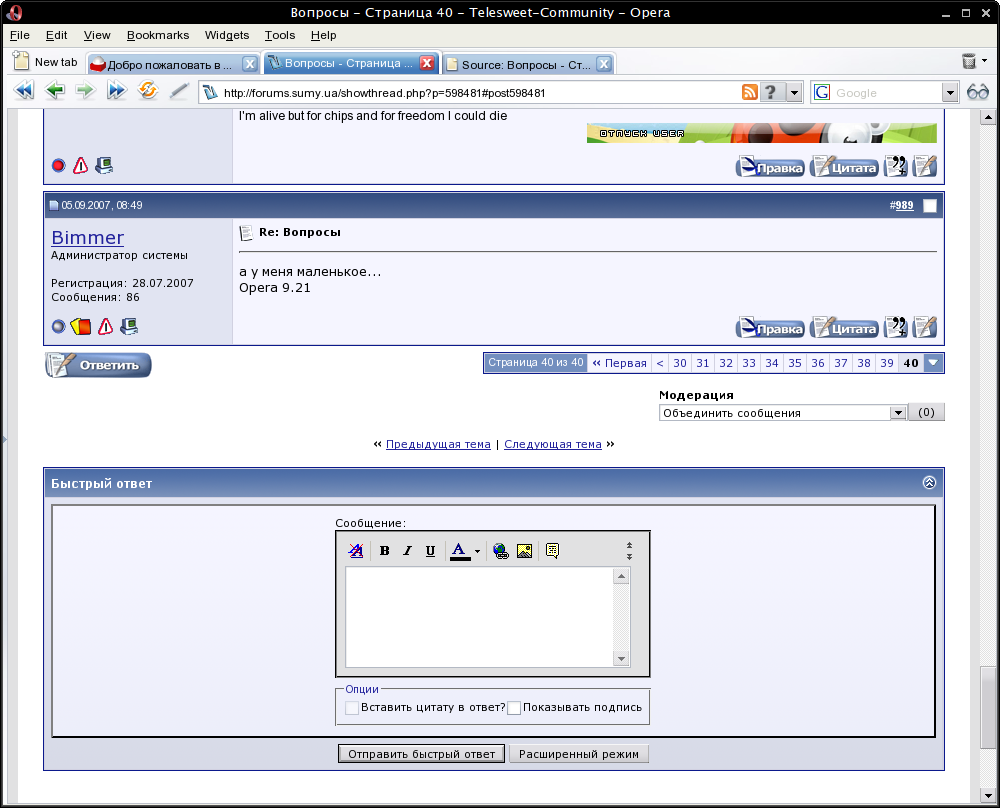Click inside the message text area

(x=480, y=616)
